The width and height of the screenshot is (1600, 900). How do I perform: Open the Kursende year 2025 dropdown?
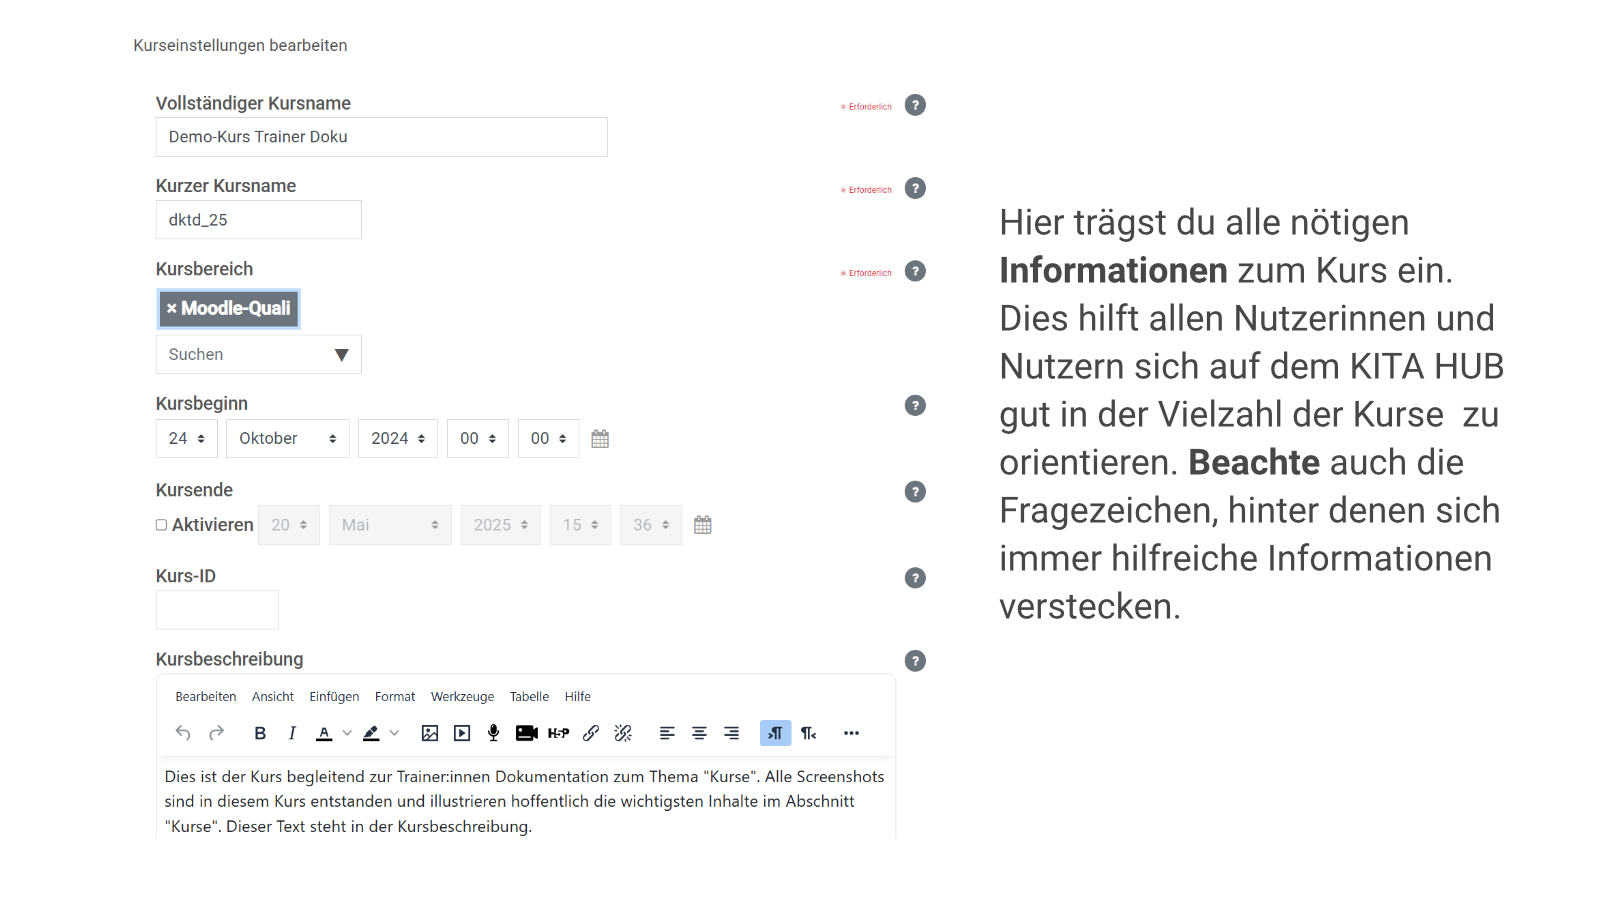pos(501,525)
